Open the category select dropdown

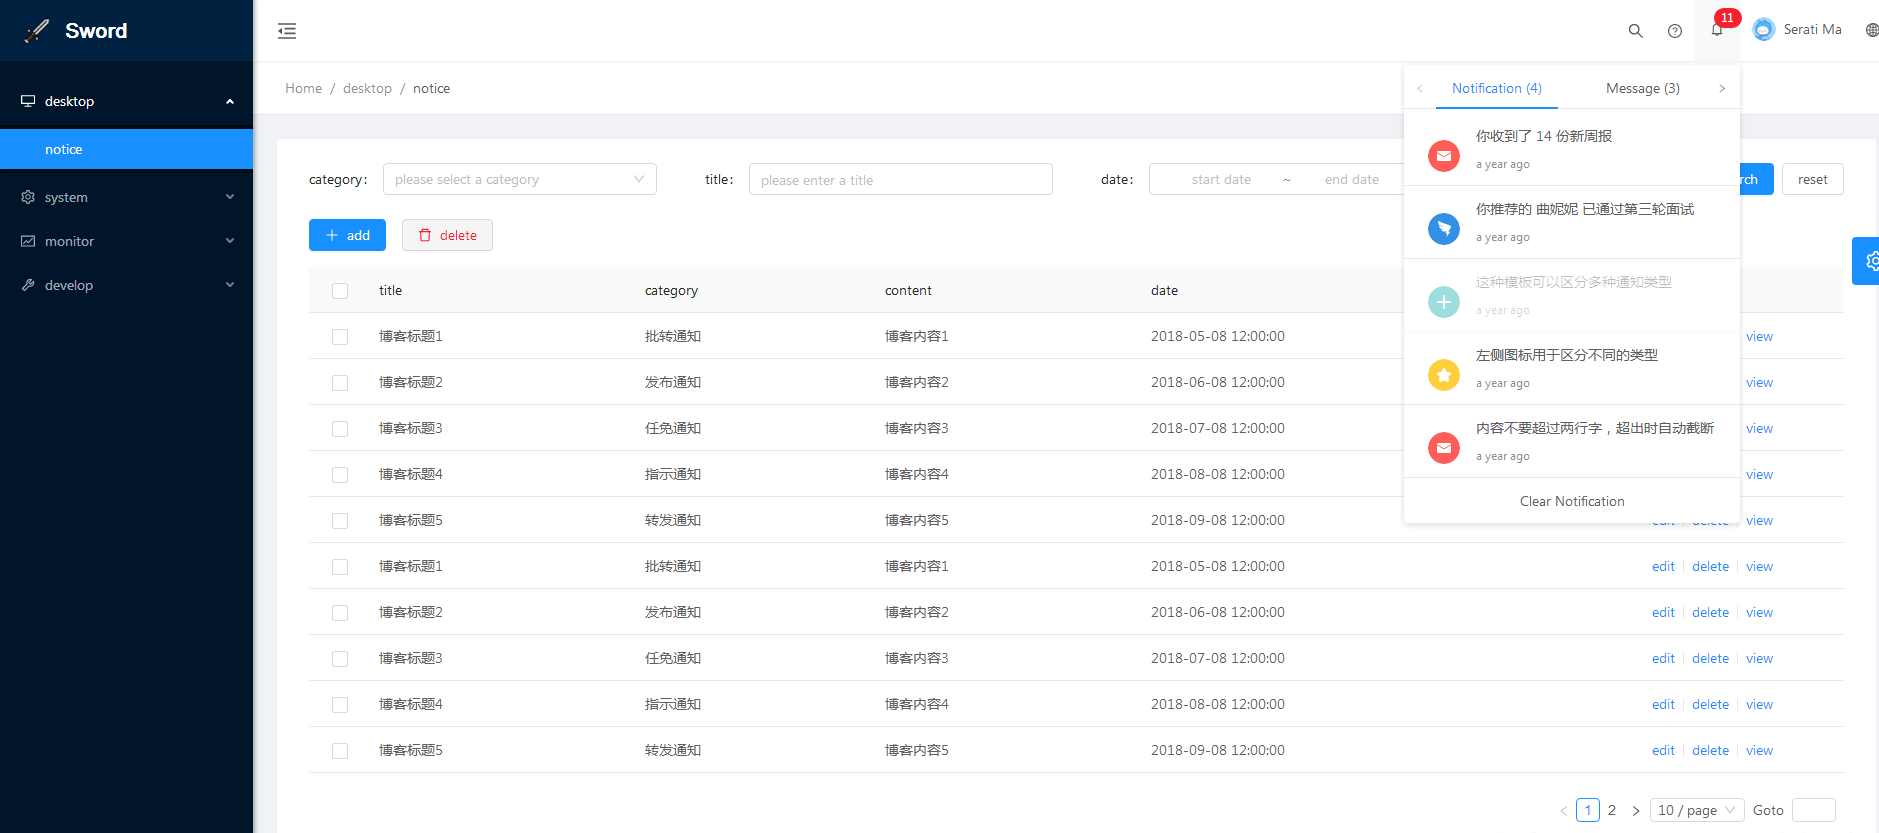(x=520, y=179)
